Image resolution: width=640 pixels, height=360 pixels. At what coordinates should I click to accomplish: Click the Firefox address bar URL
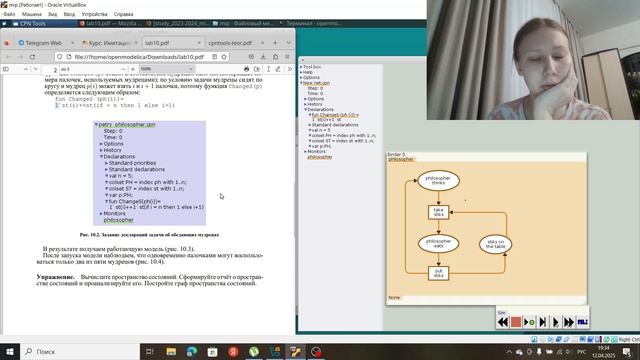[139, 57]
